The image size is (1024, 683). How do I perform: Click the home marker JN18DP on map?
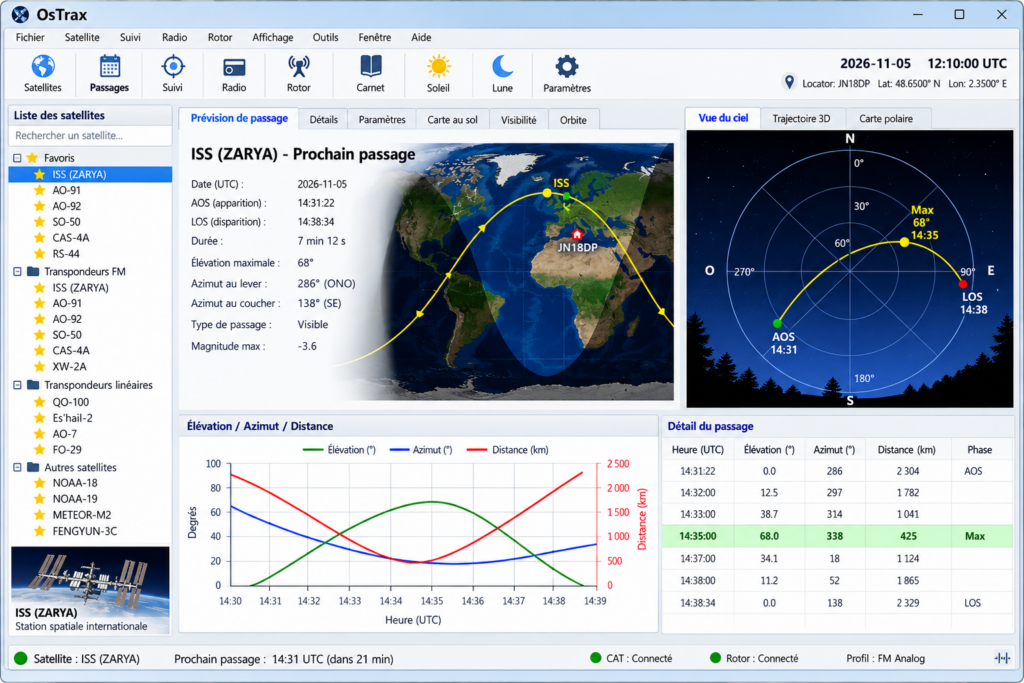577,234
